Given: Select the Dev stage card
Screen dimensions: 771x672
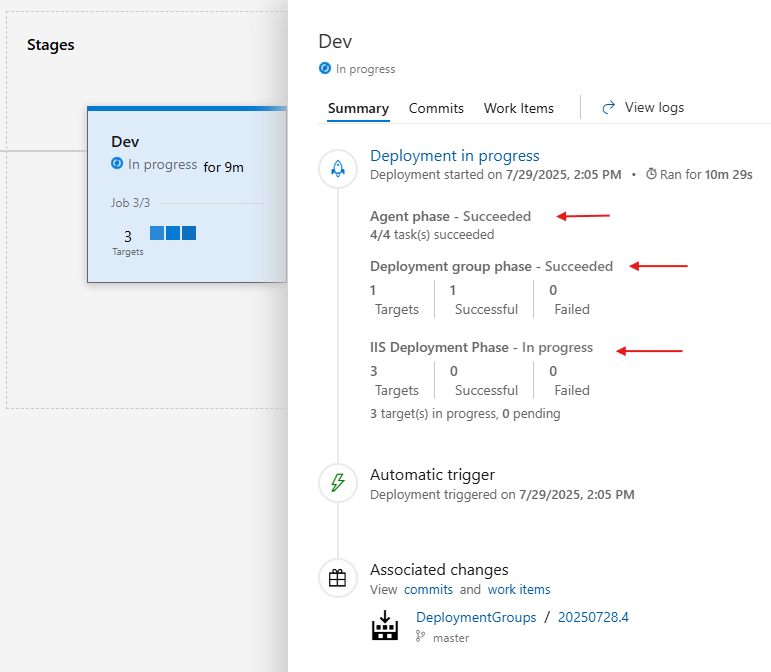Looking at the screenshot, I should [187, 194].
